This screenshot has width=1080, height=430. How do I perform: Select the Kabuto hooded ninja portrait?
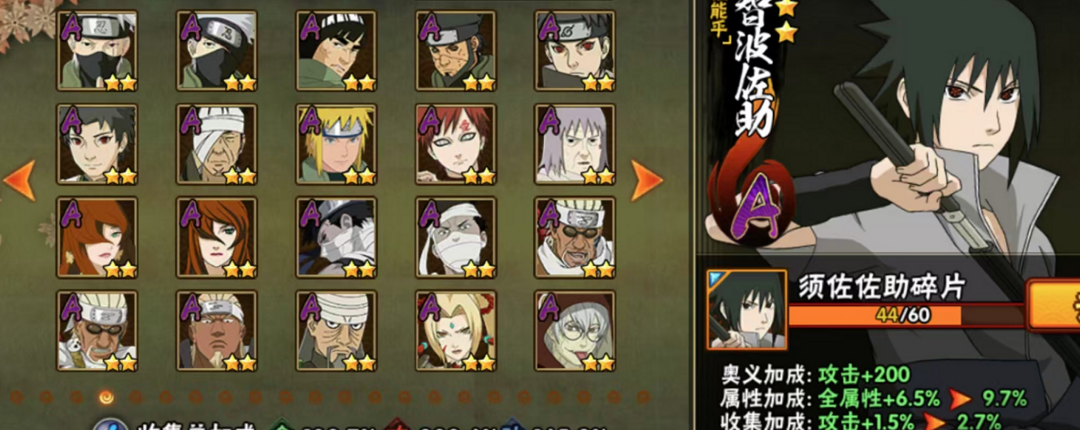[575, 330]
